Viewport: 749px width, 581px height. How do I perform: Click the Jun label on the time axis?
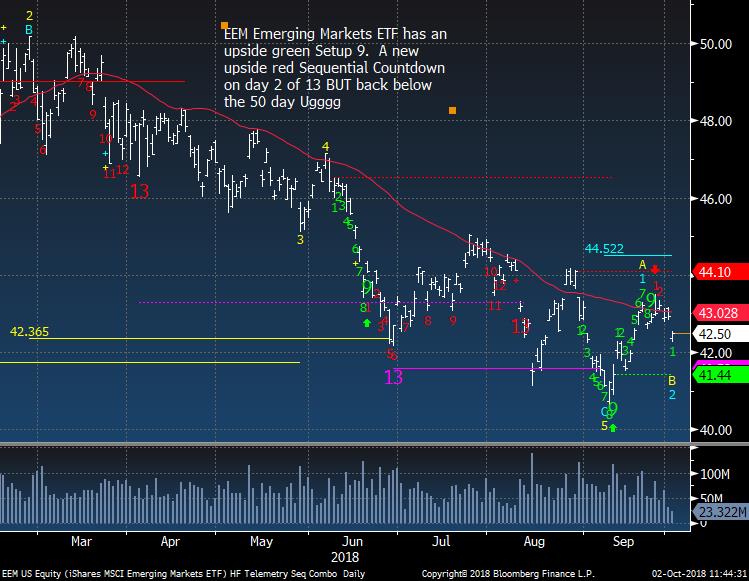[x=353, y=541]
